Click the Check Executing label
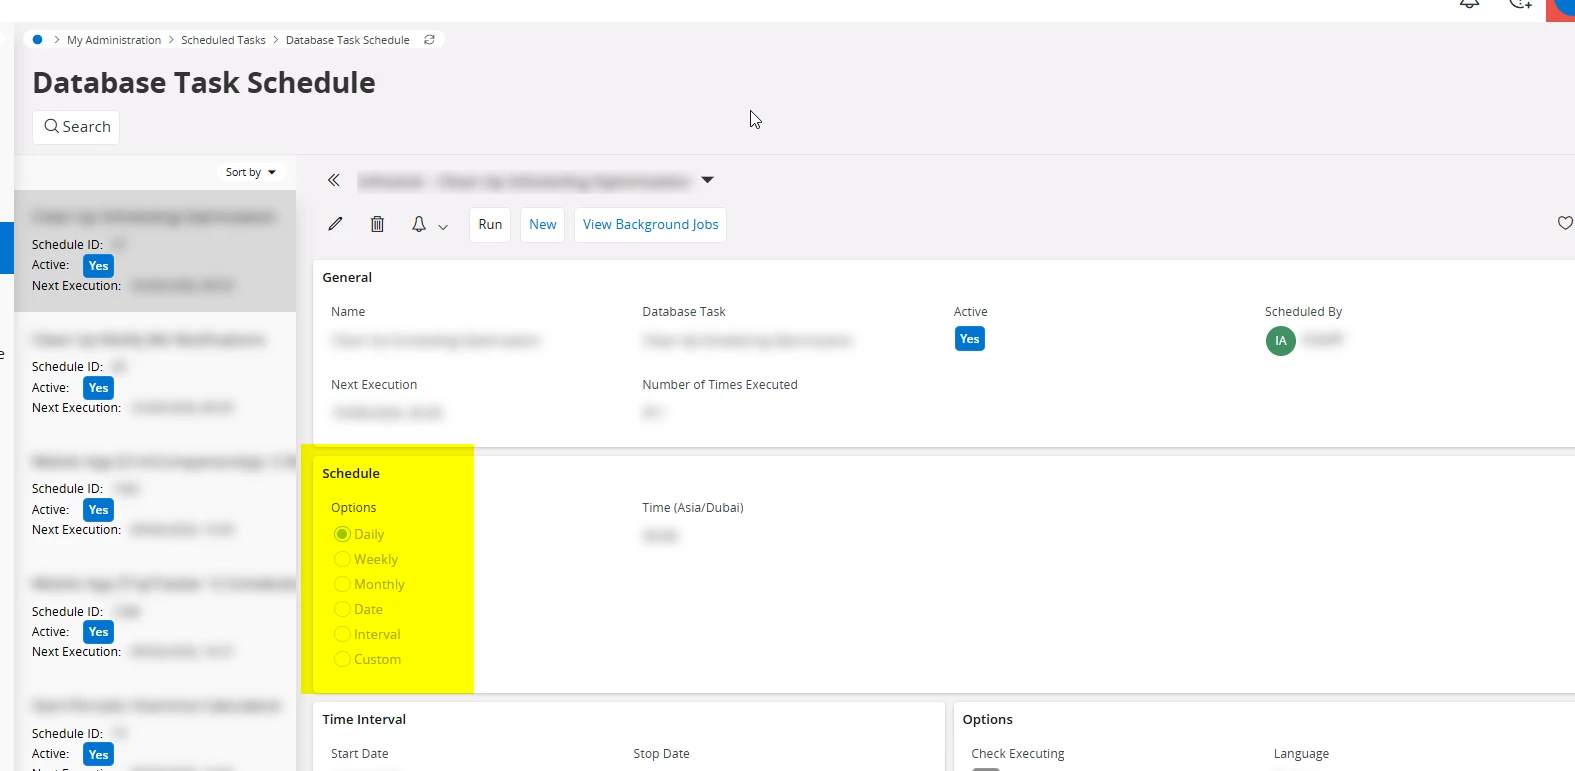The image size is (1575, 771). pyautogui.click(x=1018, y=754)
